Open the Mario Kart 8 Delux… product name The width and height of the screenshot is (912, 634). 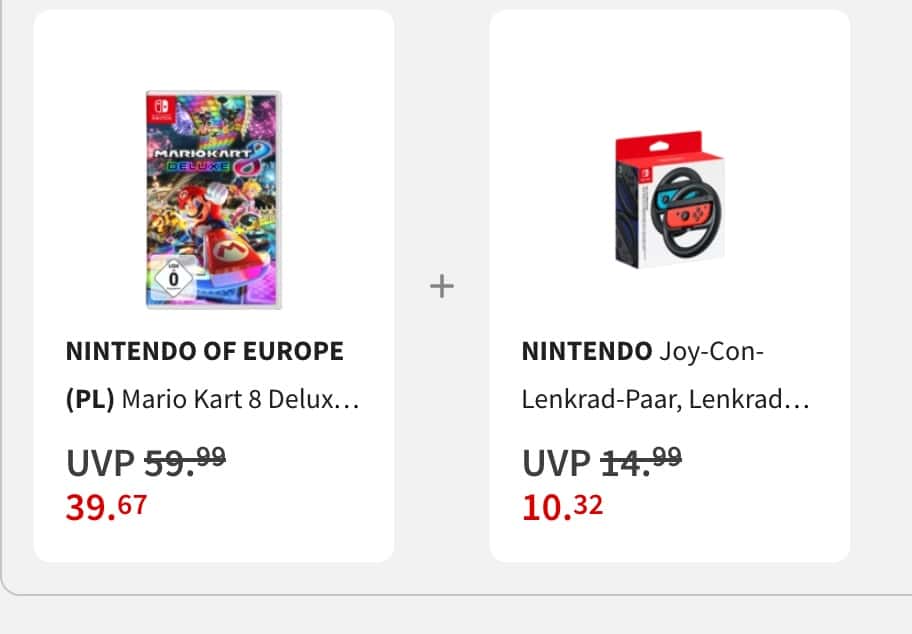[240, 400]
